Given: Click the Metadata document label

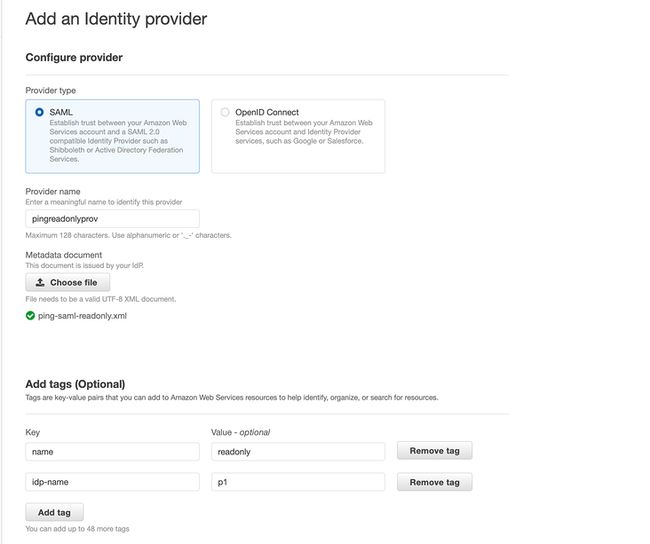Looking at the screenshot, I should (63, 255).
